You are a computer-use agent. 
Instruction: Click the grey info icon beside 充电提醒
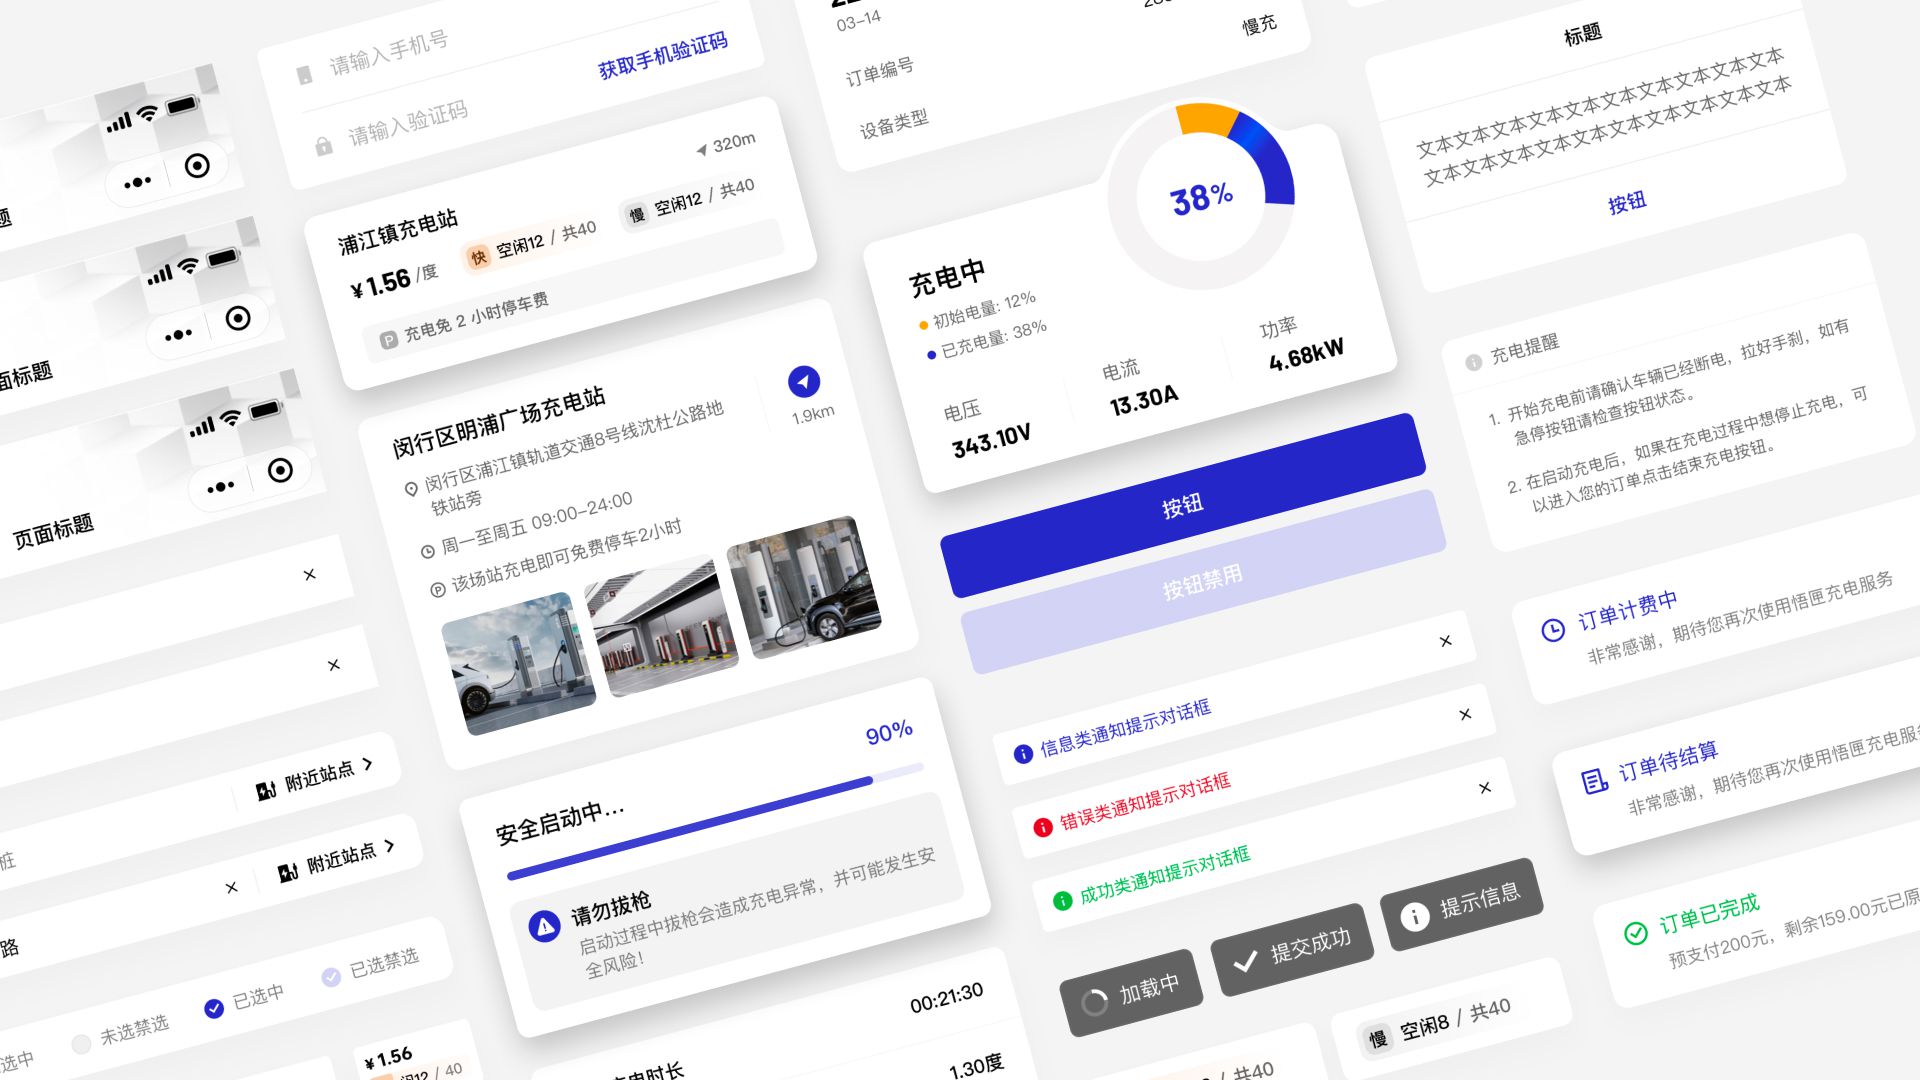pyautogui.click(x=1473, y=362)
